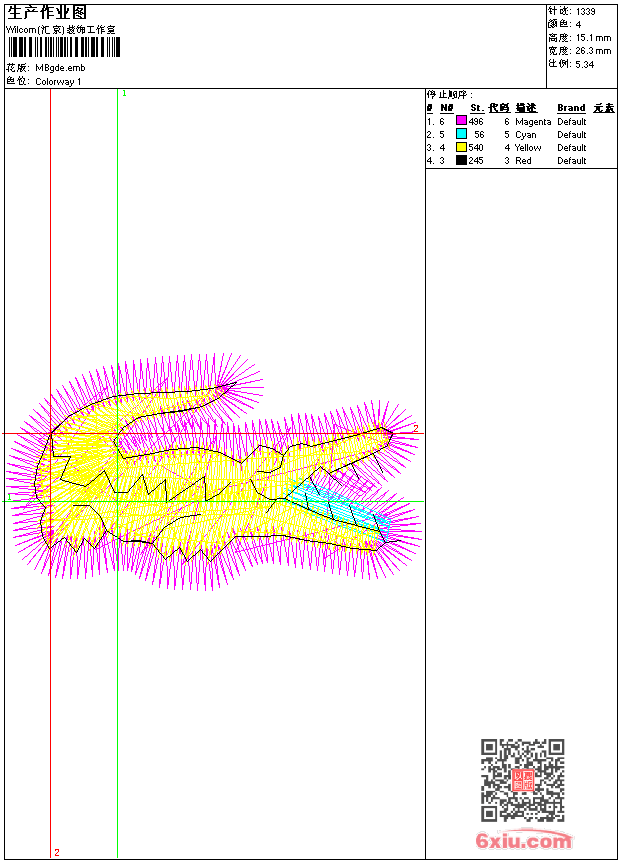Click Default brand in the Red row
This screenshot has height=860, width=620.
572,161
